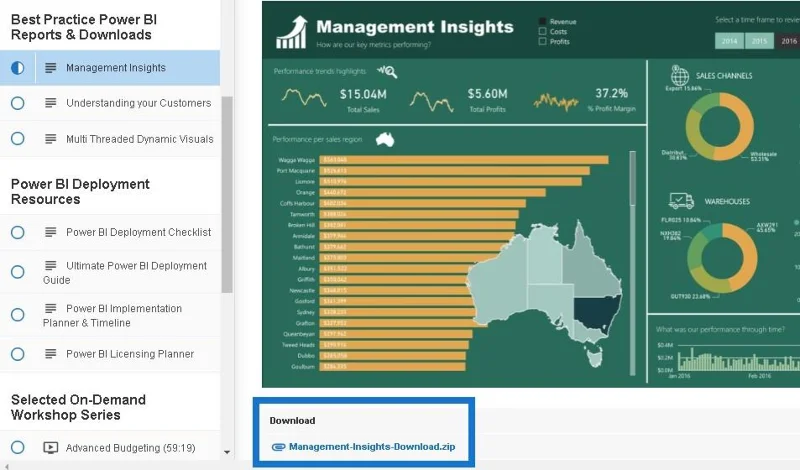Click half-filled progress circle for Management Insights
Screen dimensions: 800x470
click(x=17, y=68)
